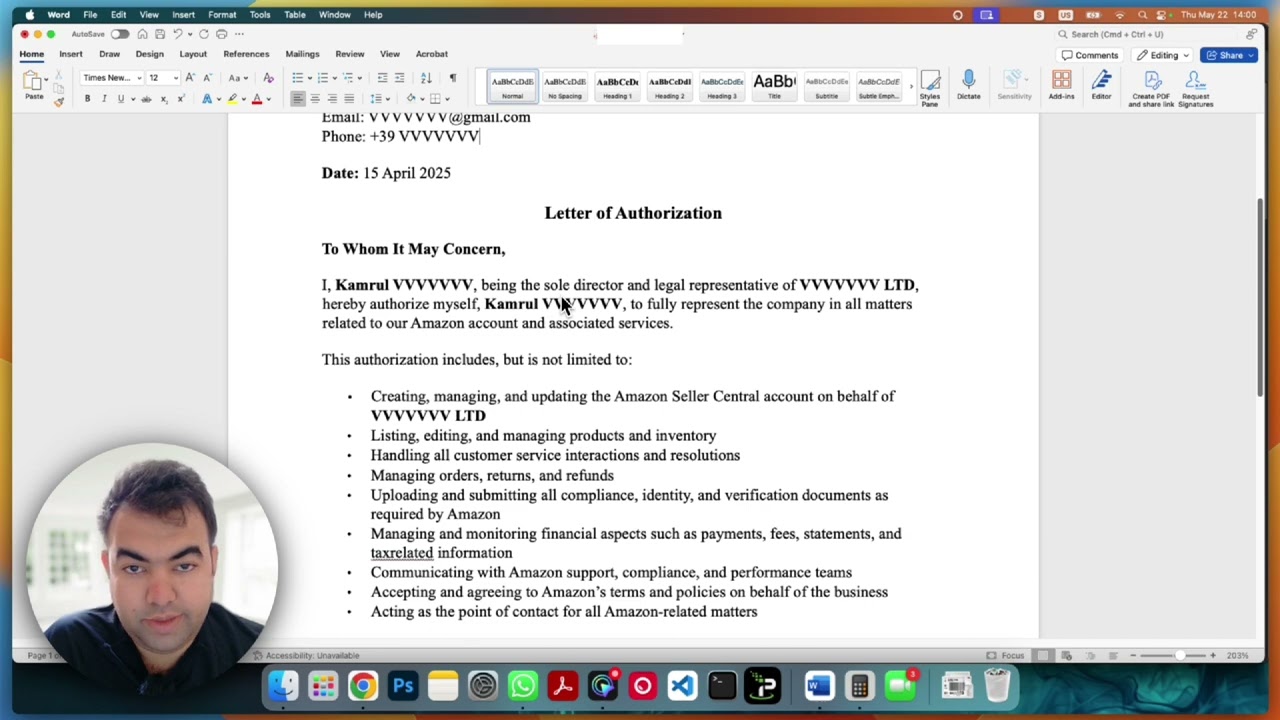Viewport: 1280px width, 720px height.
Task: Toggle show paragraph marks pilcrow
Action: pos(452,78)
